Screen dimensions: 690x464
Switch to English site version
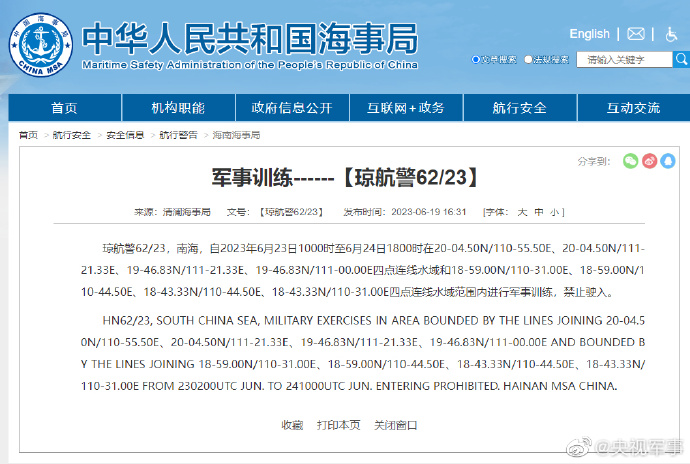[x=589, y=34]
